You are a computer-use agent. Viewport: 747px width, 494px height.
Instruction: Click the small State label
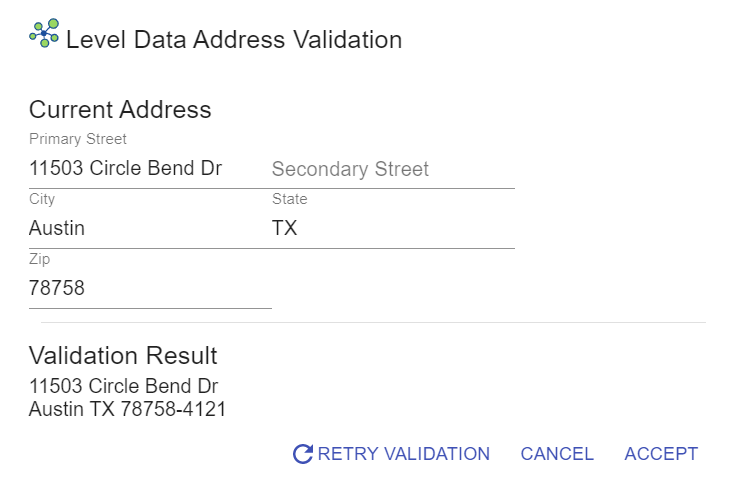[290, 199]
